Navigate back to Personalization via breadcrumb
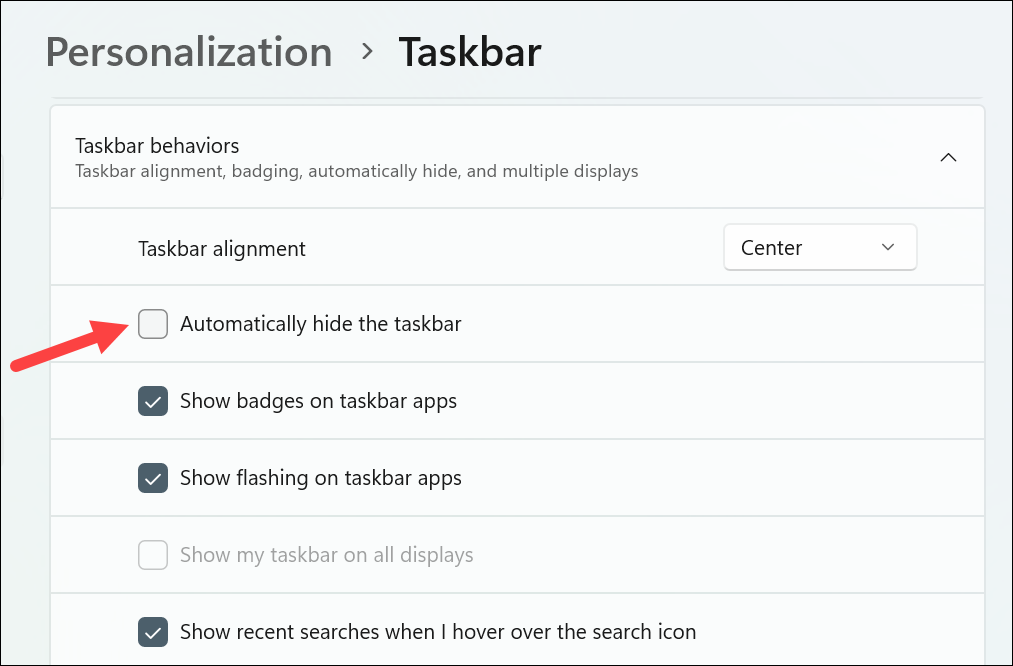1013x666 pixels. [188, 52]
